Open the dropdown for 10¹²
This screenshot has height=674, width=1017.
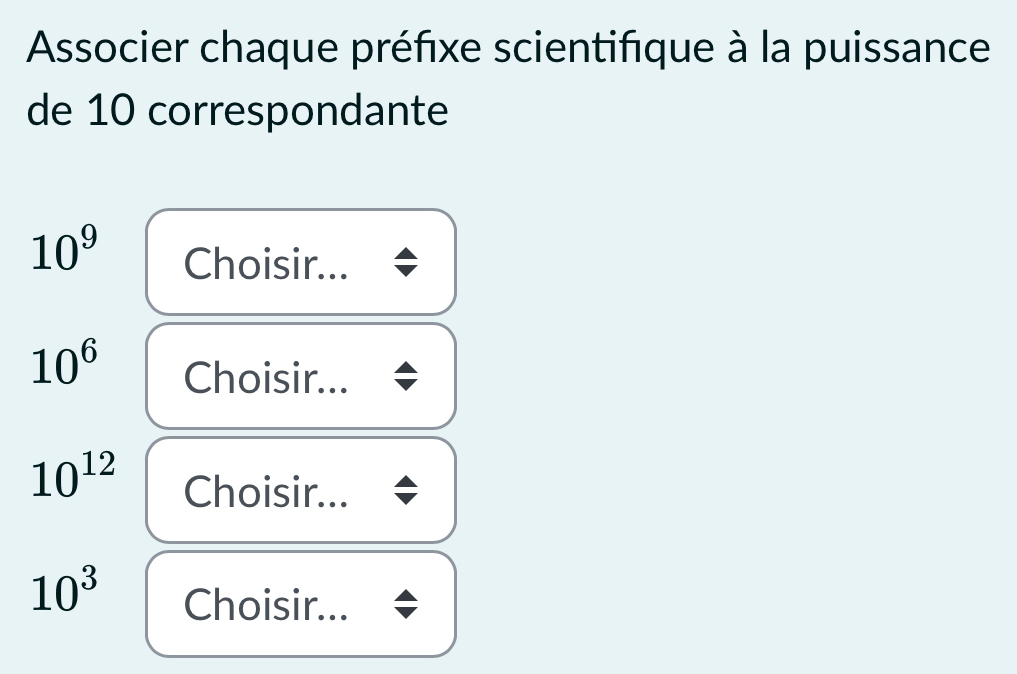tap(301, 490)
